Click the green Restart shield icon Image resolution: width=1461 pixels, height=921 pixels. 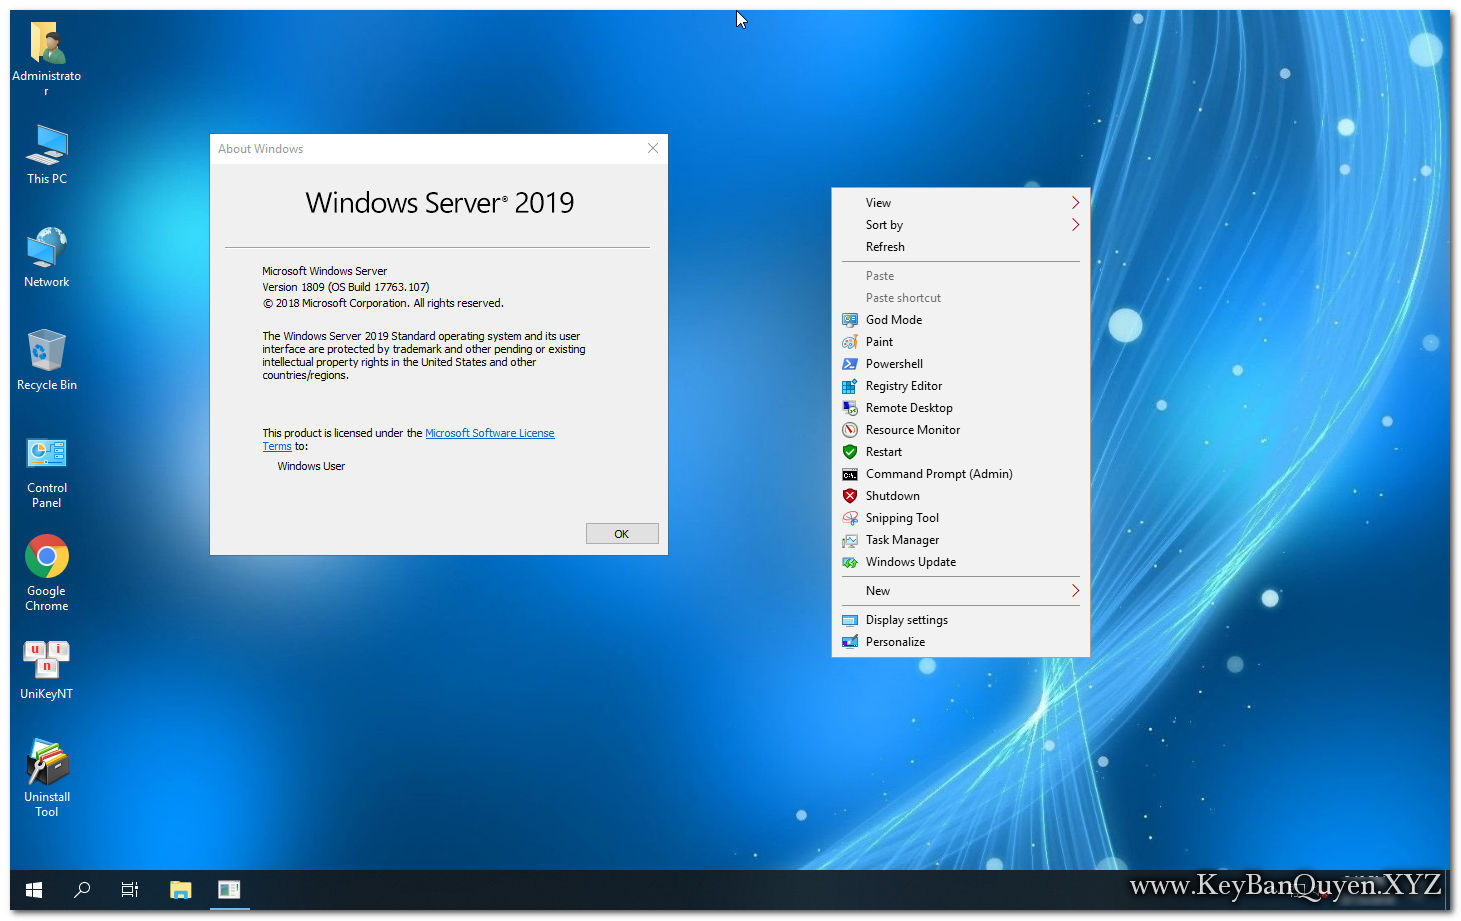(850, 452)
